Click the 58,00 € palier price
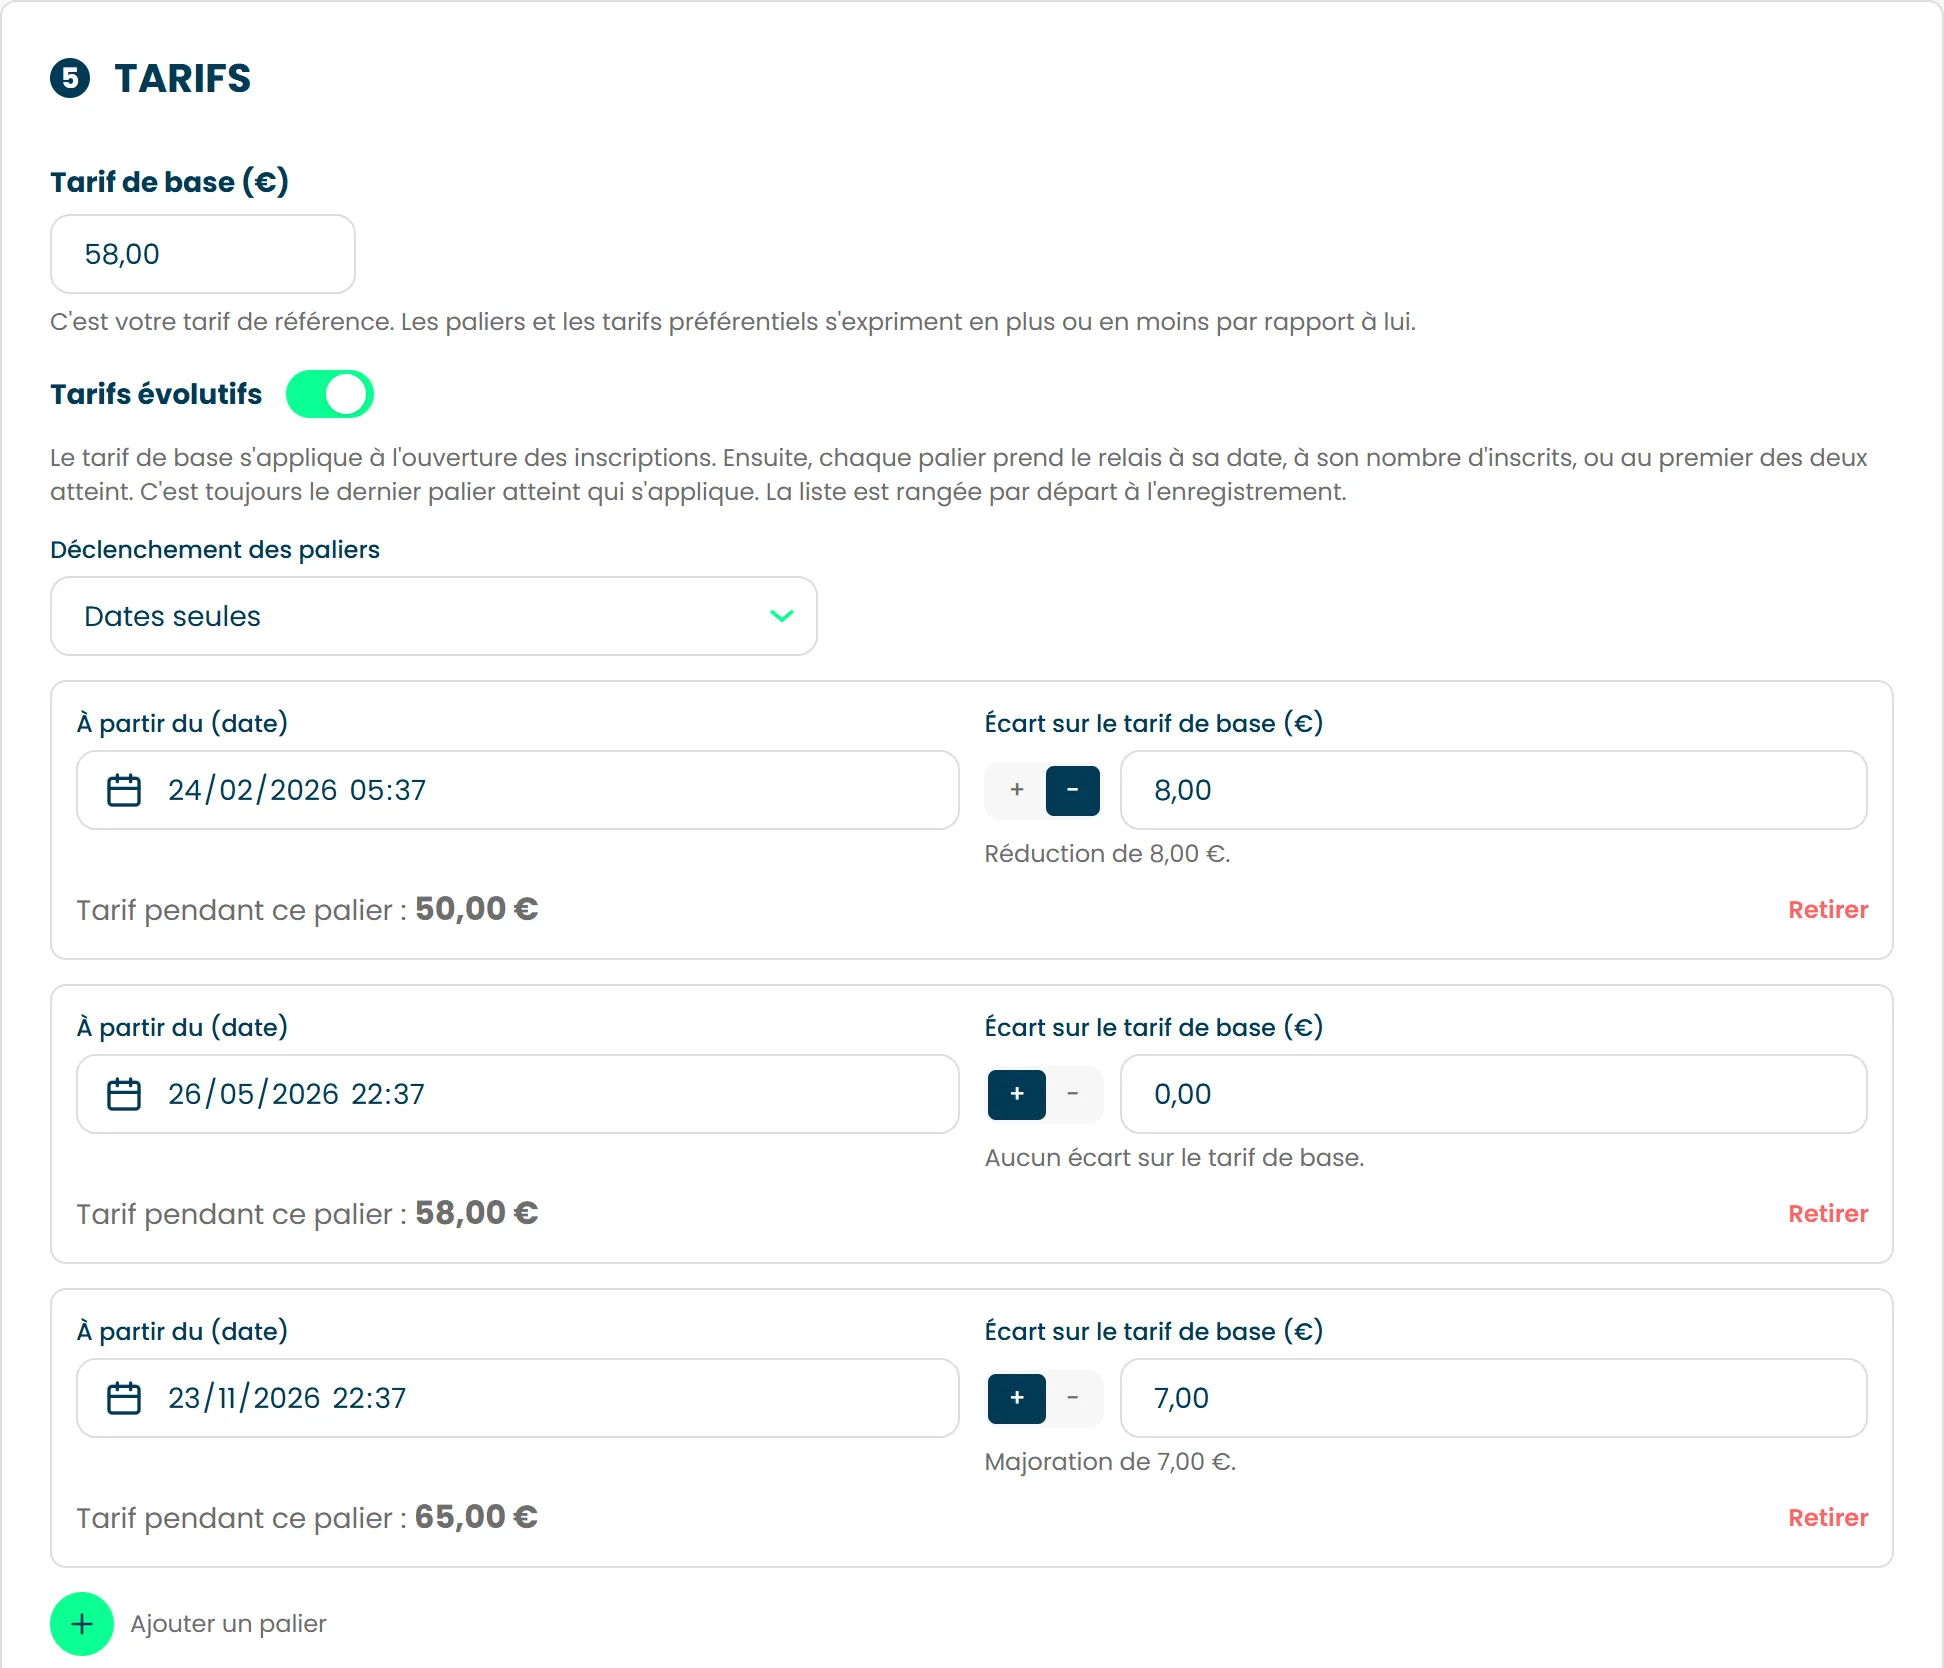 point(476,1213)
